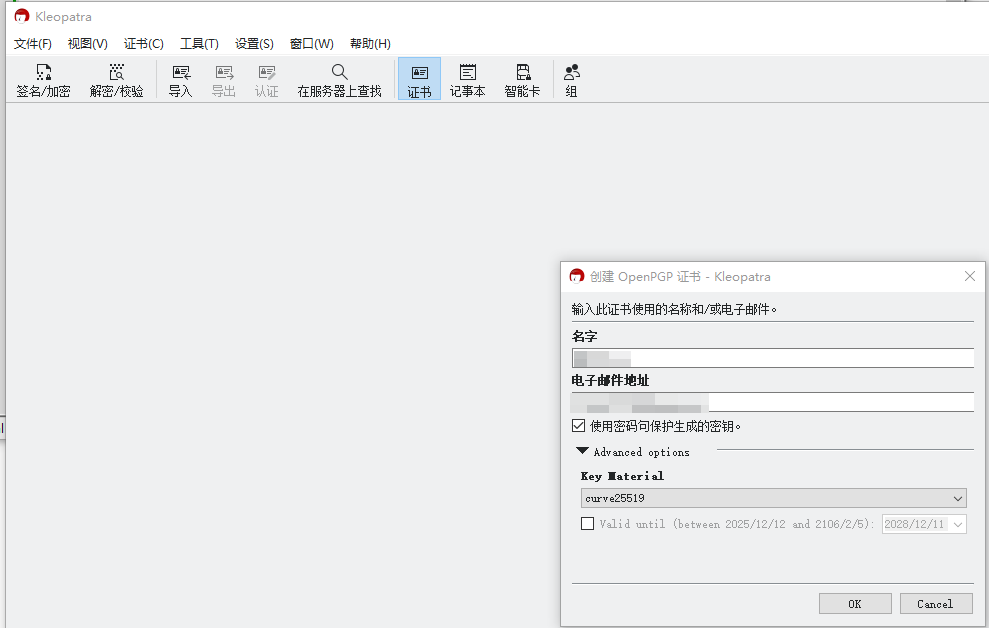
Task: Open the 设置(S) menu
Action: [x=254, y=44]
